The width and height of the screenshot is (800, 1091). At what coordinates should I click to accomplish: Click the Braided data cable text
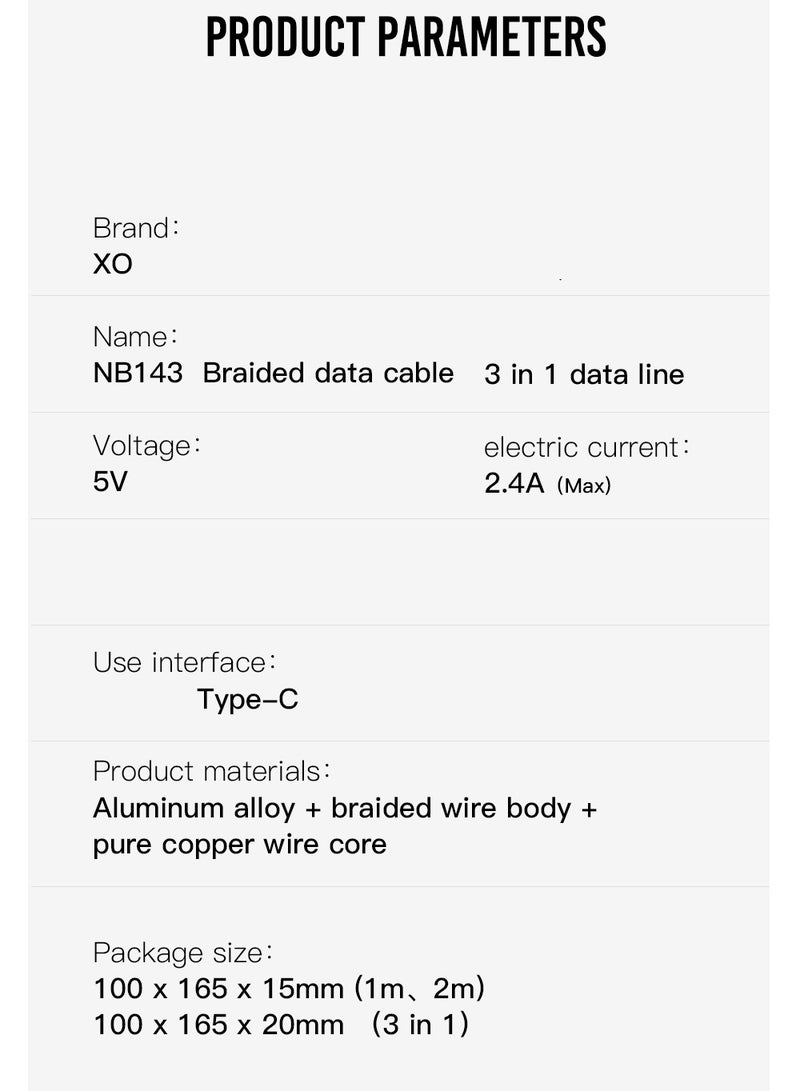[x=328, y=373]
